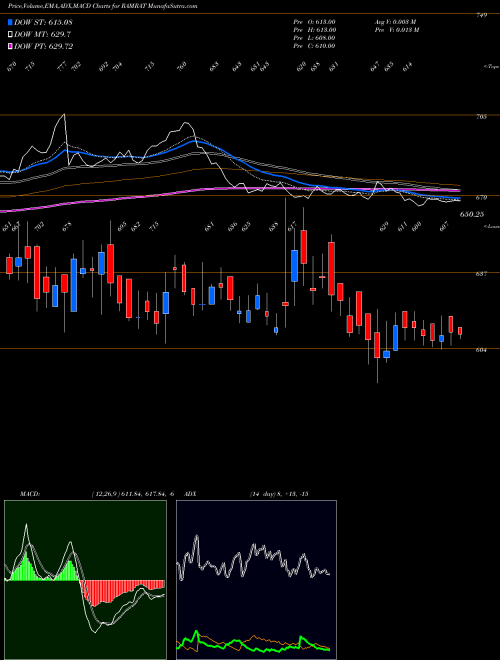This screenshot has width=500, height=660.
Task: Click the tall blue candle below the 617 label
Action: tap(295, 266)
